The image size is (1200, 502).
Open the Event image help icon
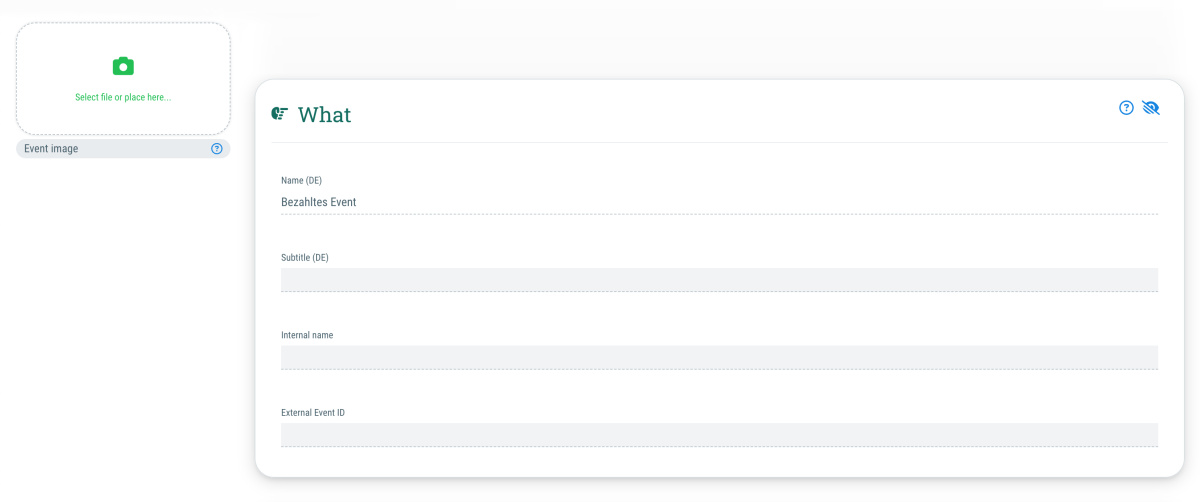217,148
